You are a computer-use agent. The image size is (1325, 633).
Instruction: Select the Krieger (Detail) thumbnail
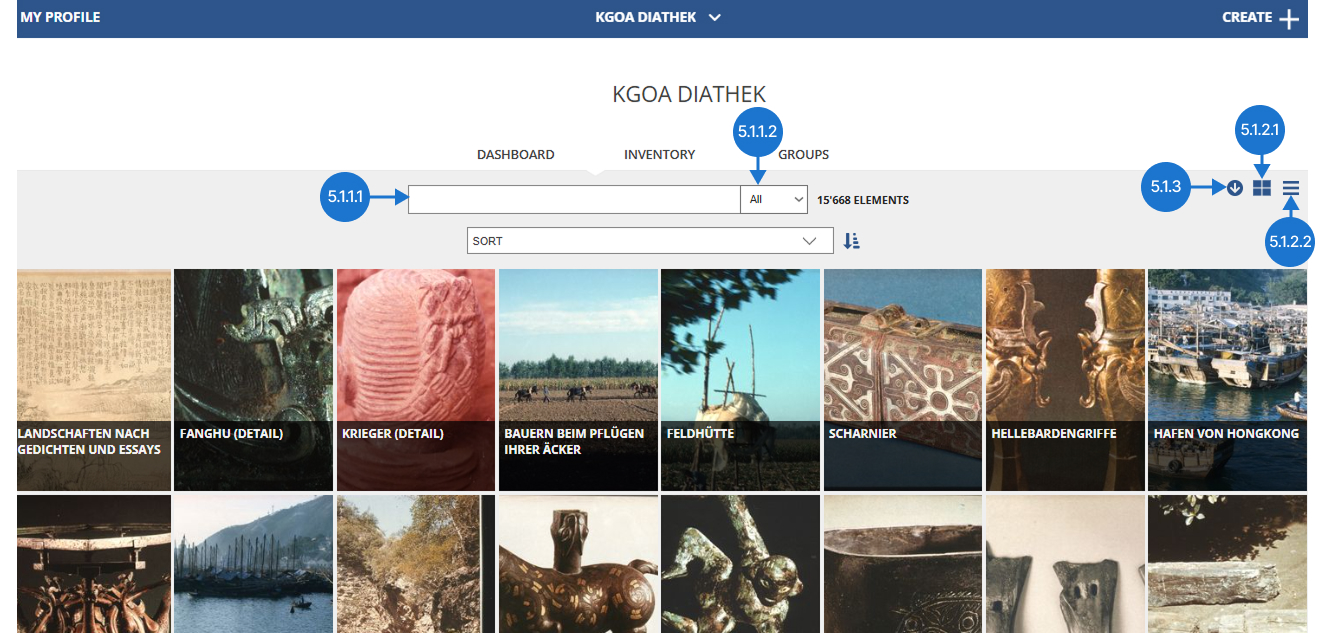pos(415,379)
